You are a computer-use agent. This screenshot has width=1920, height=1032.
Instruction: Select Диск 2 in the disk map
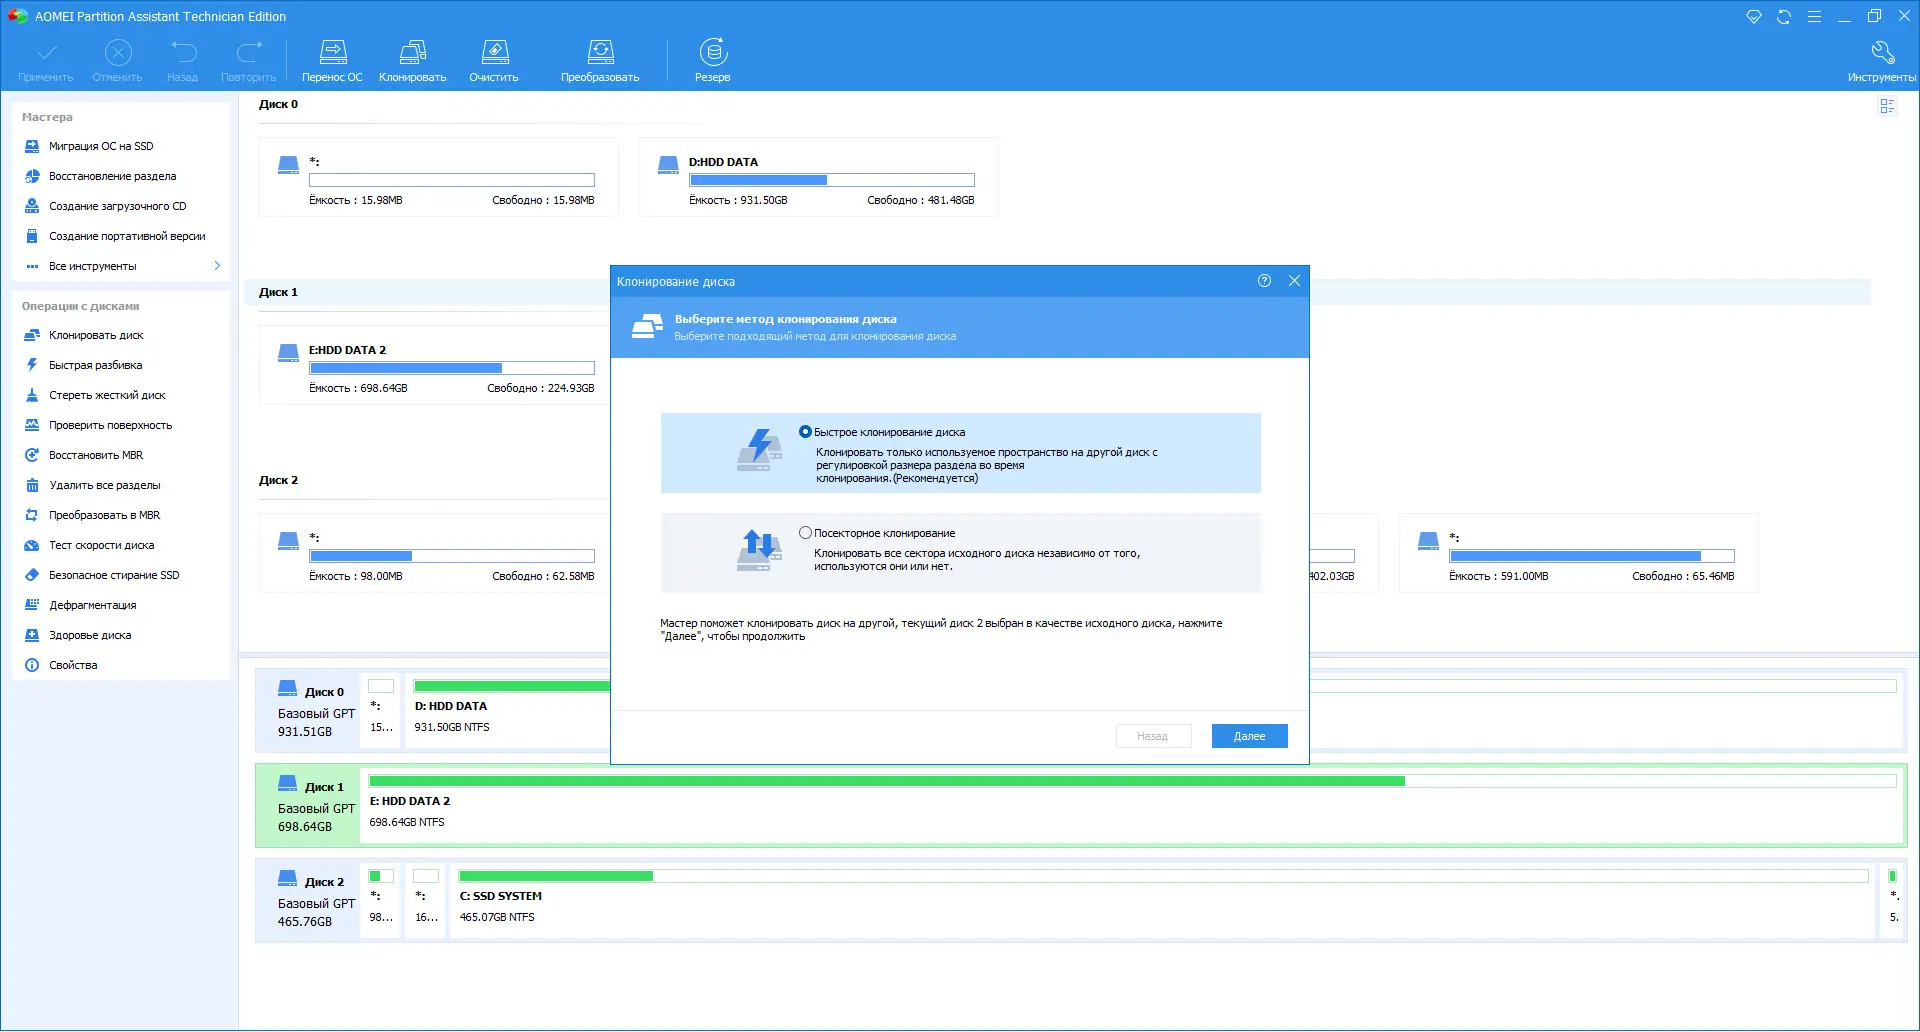308,901
